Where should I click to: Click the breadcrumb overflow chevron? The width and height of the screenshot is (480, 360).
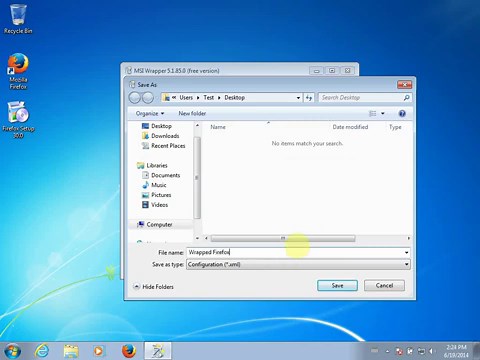click(x=174, y=98)
